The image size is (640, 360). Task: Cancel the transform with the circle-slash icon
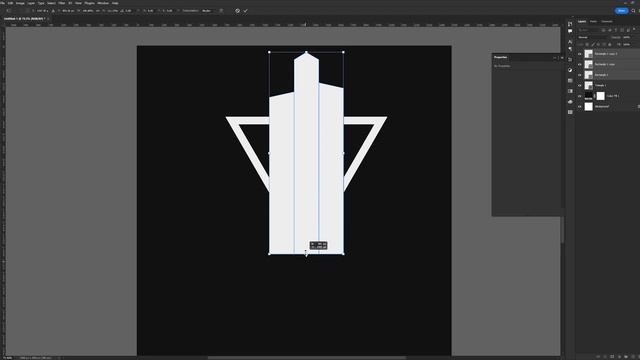pyautogui.click(x=238, y=11)
